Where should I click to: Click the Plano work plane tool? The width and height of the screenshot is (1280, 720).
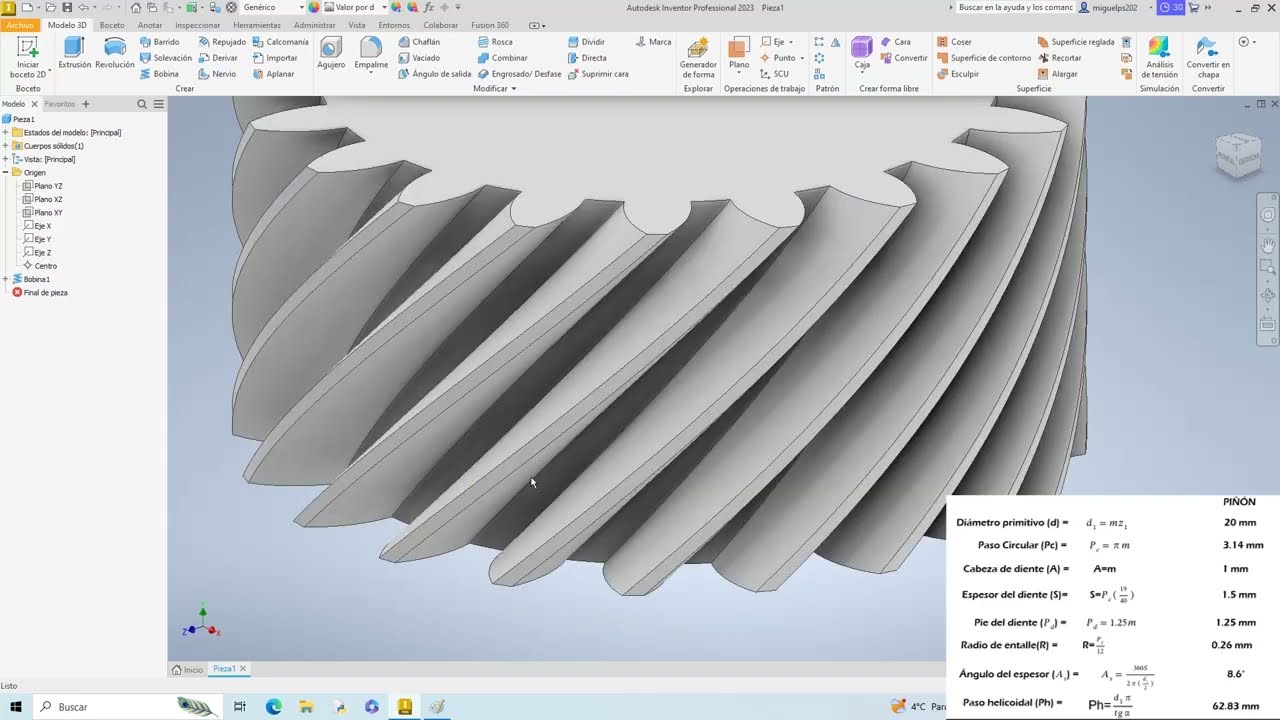[x=739, y=54]
